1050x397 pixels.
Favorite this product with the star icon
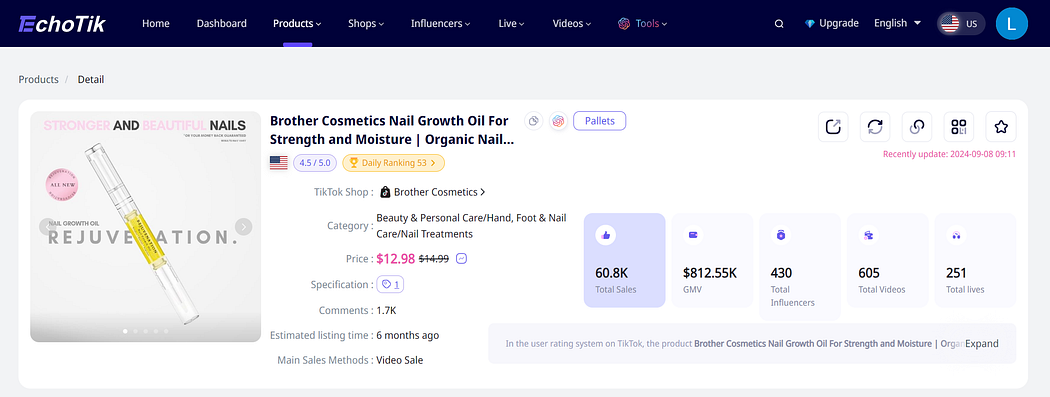(1001, 127)
